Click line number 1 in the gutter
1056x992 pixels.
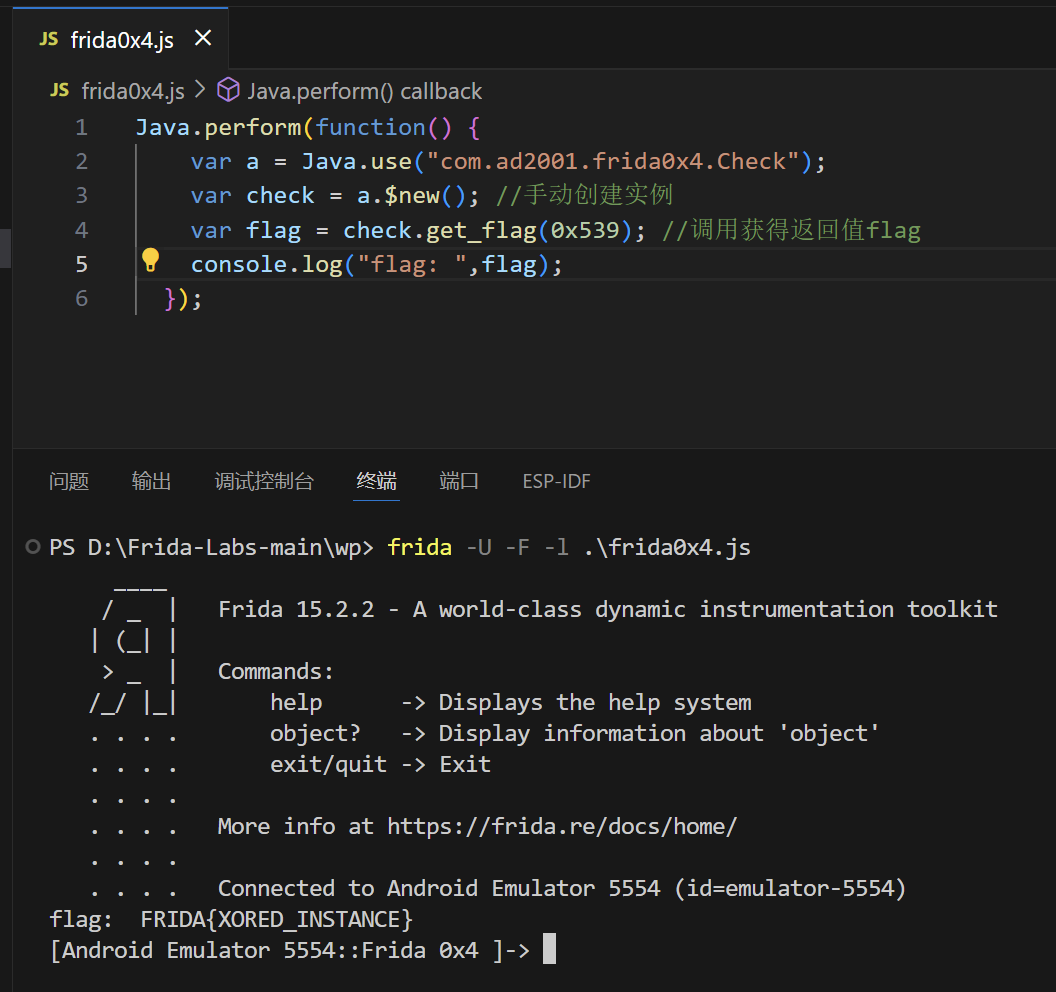click(81, 127)
